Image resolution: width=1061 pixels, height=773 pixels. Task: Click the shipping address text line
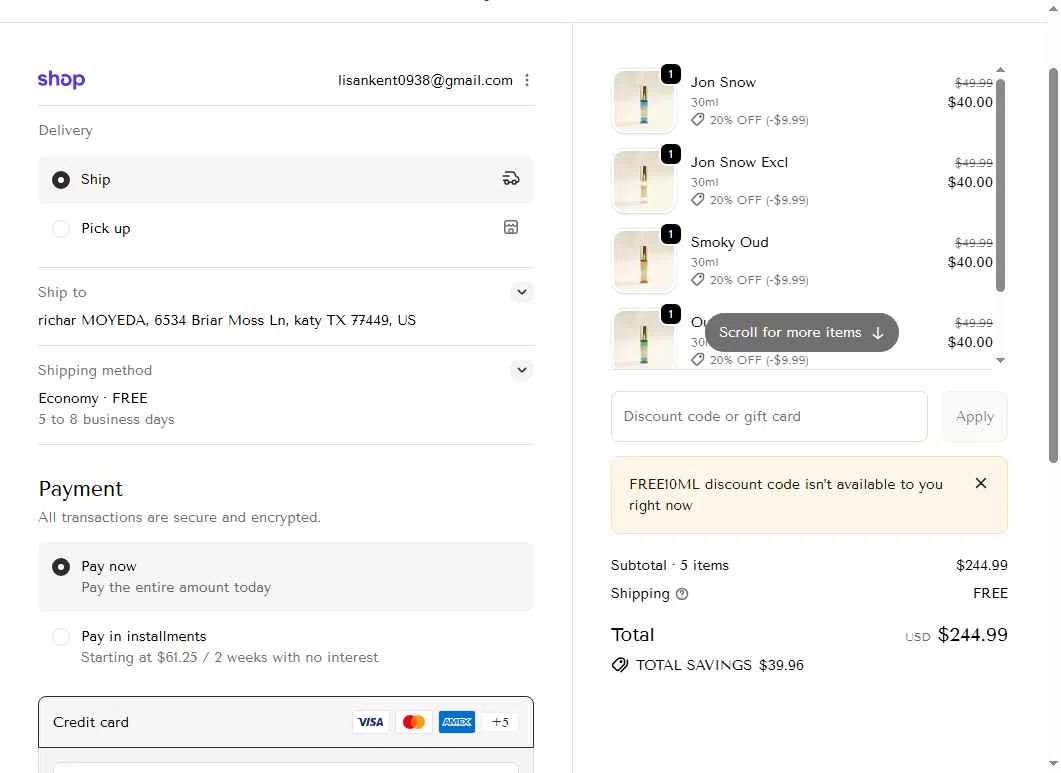point(227,320)
